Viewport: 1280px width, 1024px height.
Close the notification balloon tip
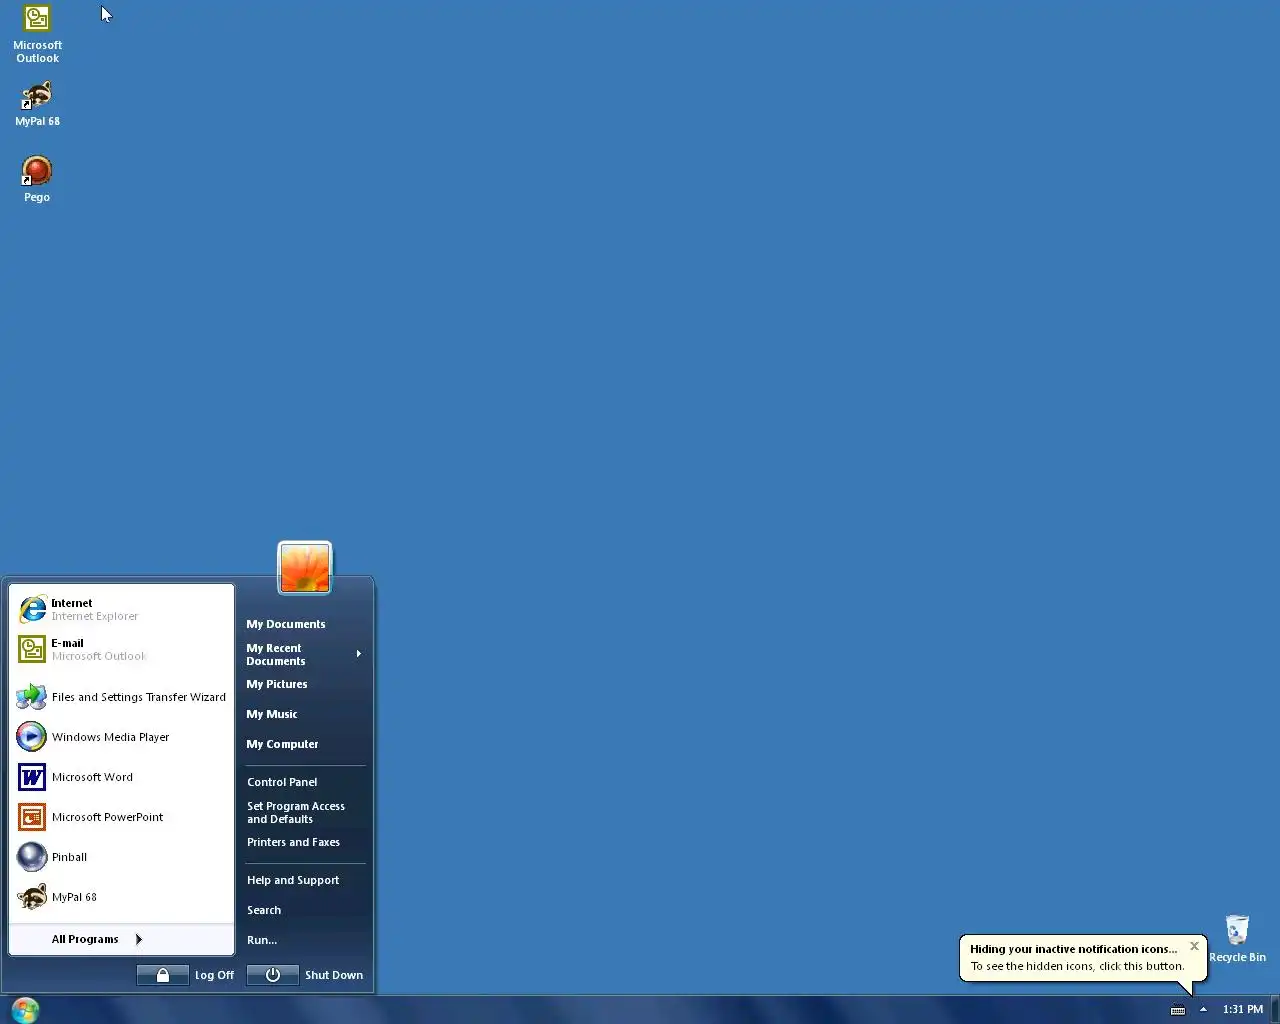[1194, 946]
